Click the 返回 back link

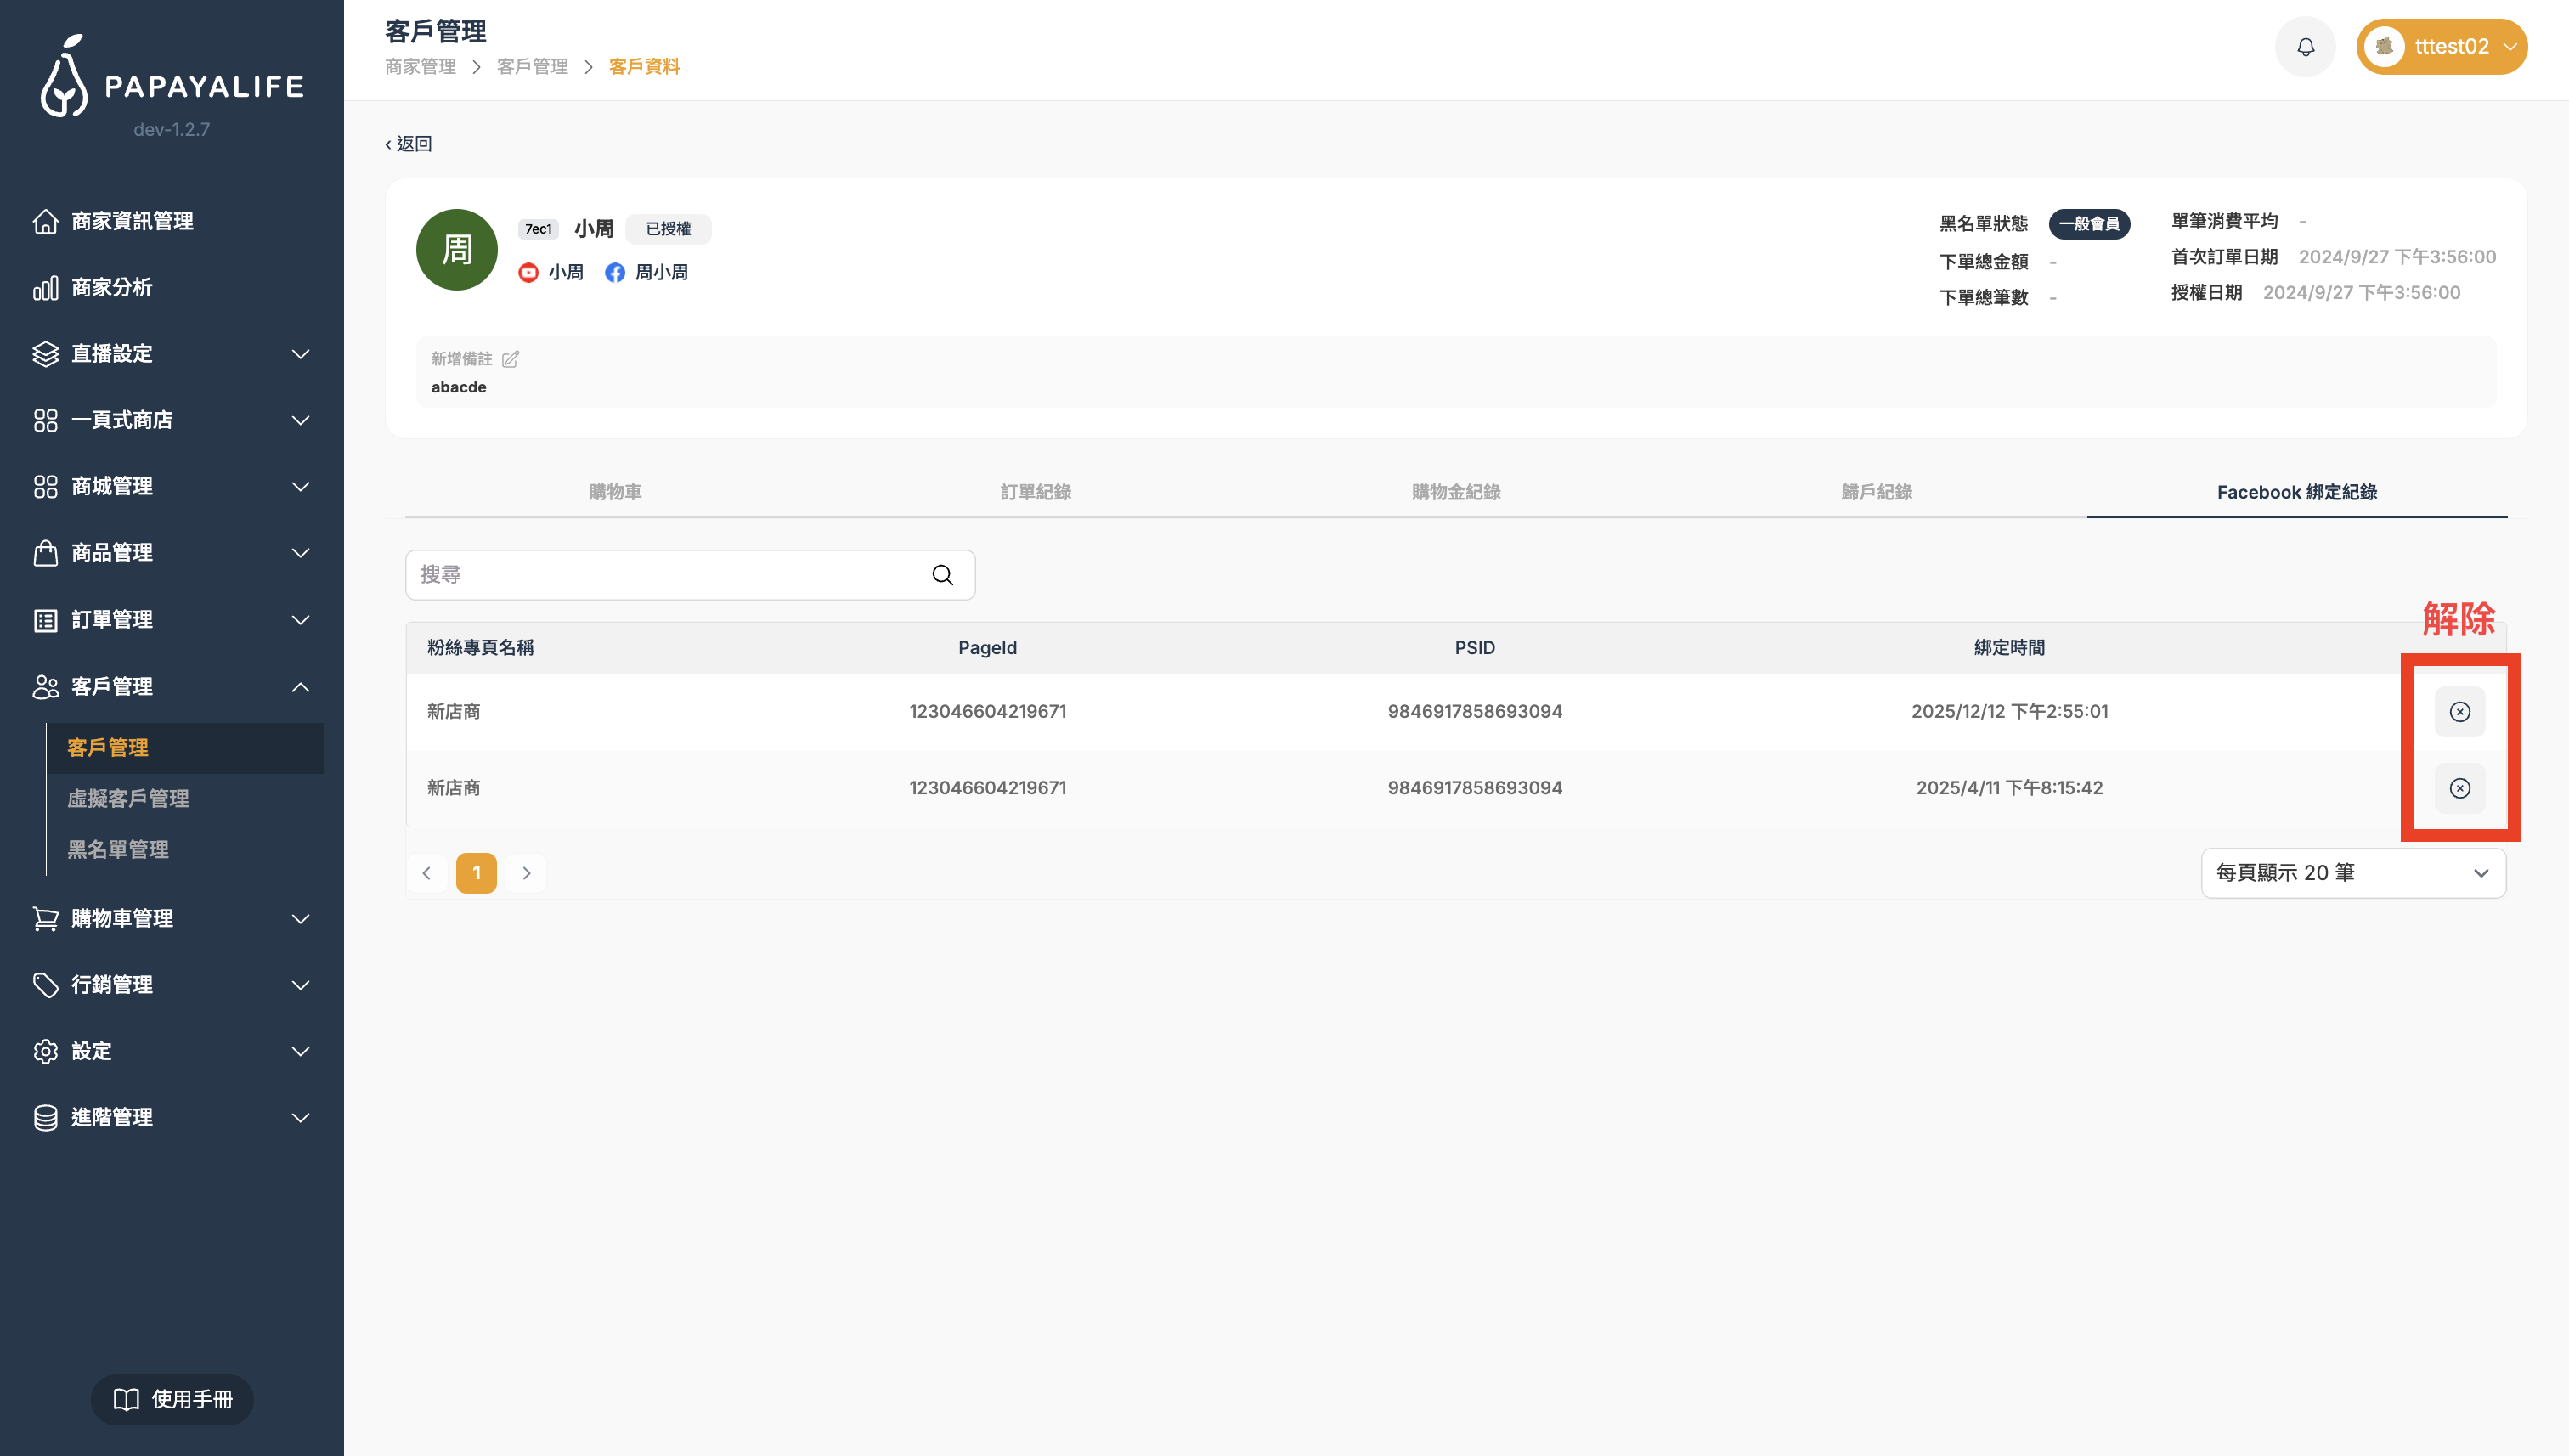tap(409, 144)
